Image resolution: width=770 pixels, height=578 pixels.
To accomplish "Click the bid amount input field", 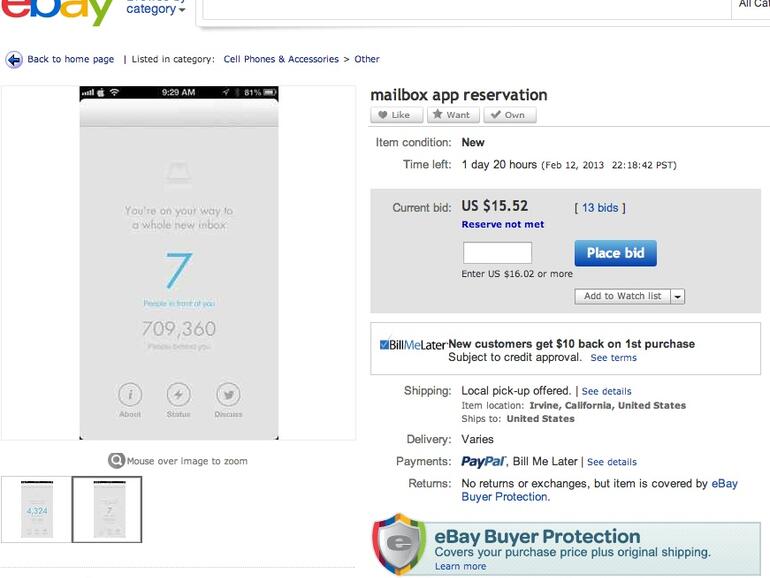I will 497,253.
